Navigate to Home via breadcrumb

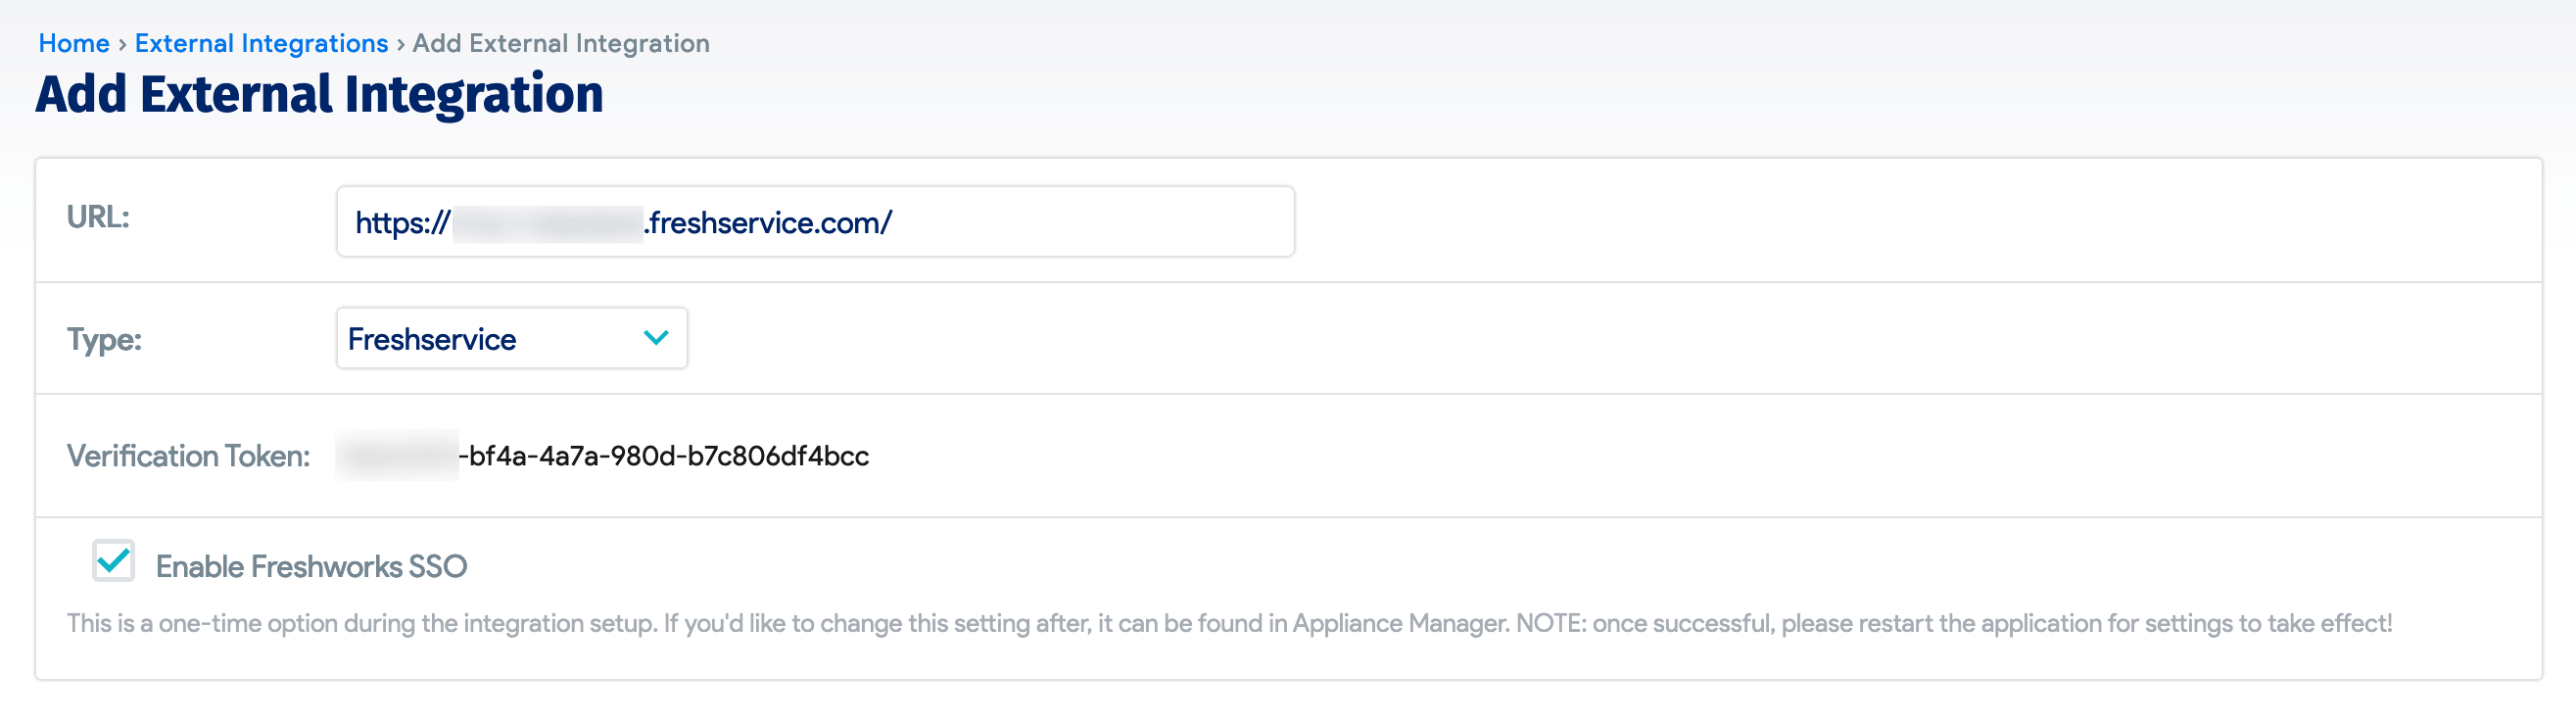pos(73,42)
